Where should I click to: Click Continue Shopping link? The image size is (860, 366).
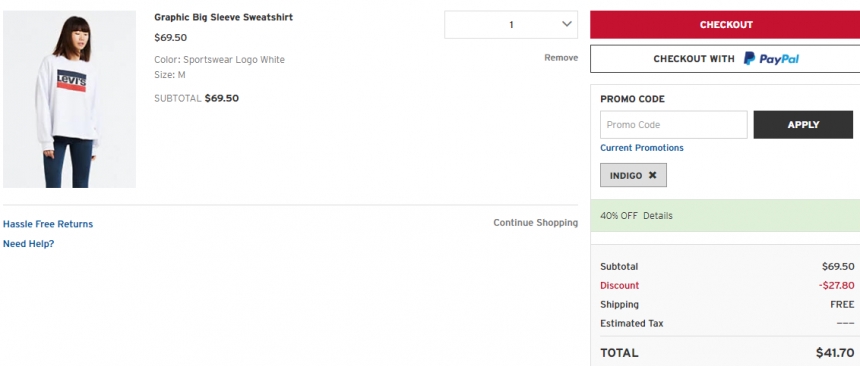535,222
